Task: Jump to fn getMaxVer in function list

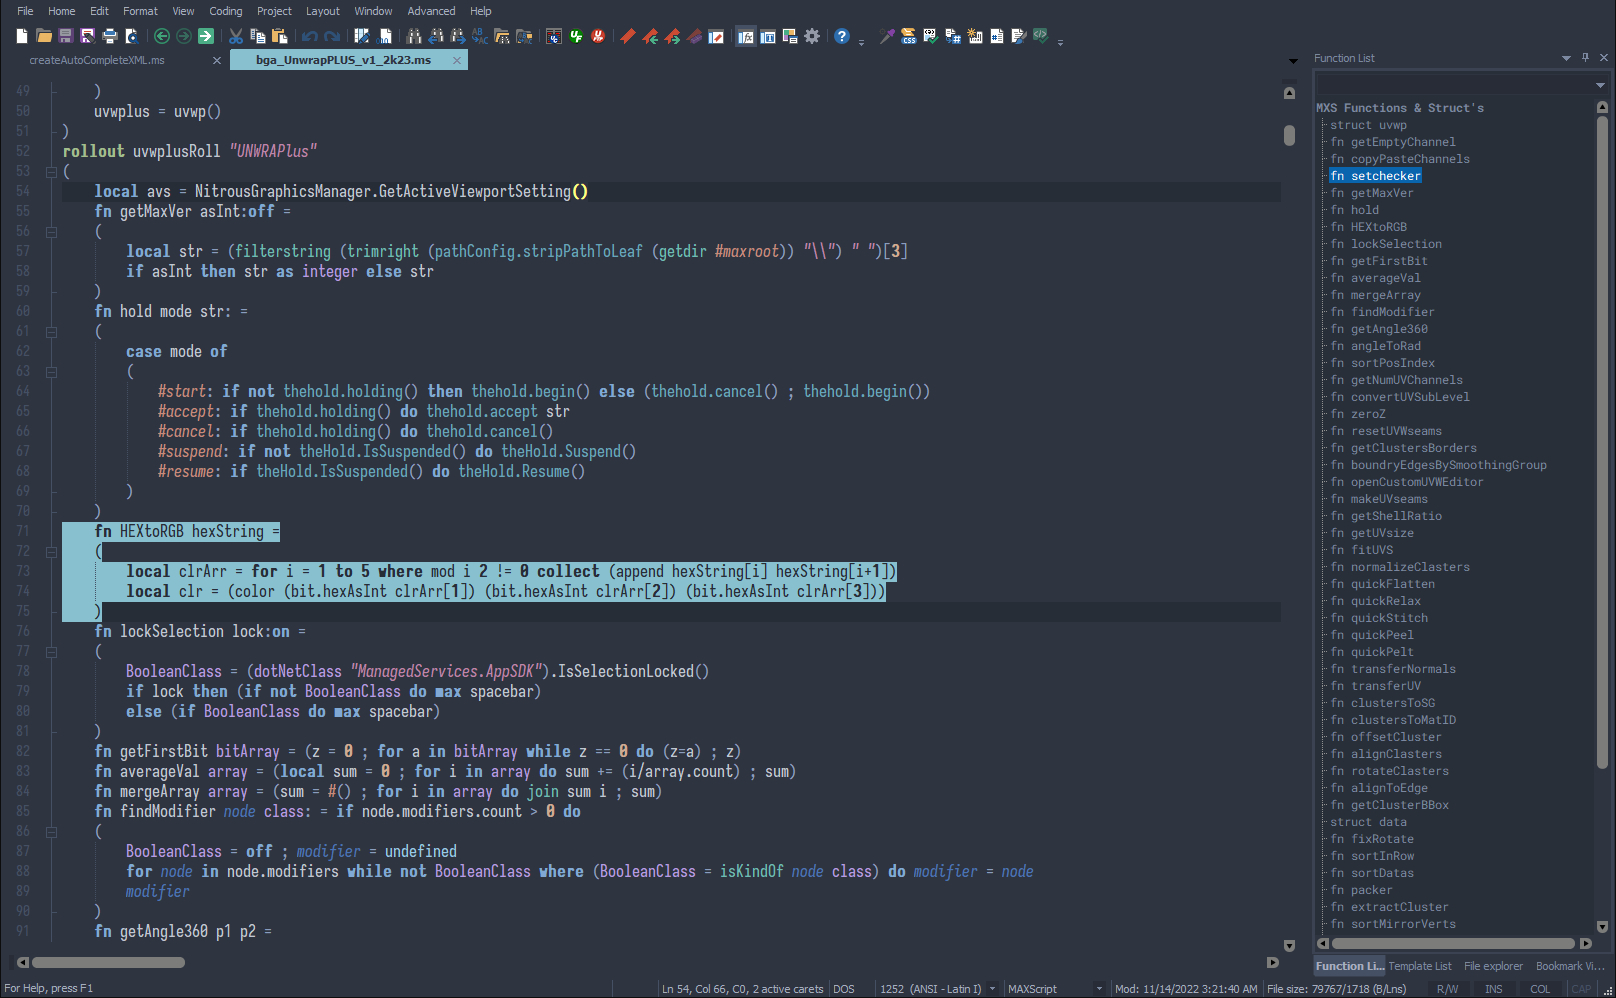Action: 1372,193
